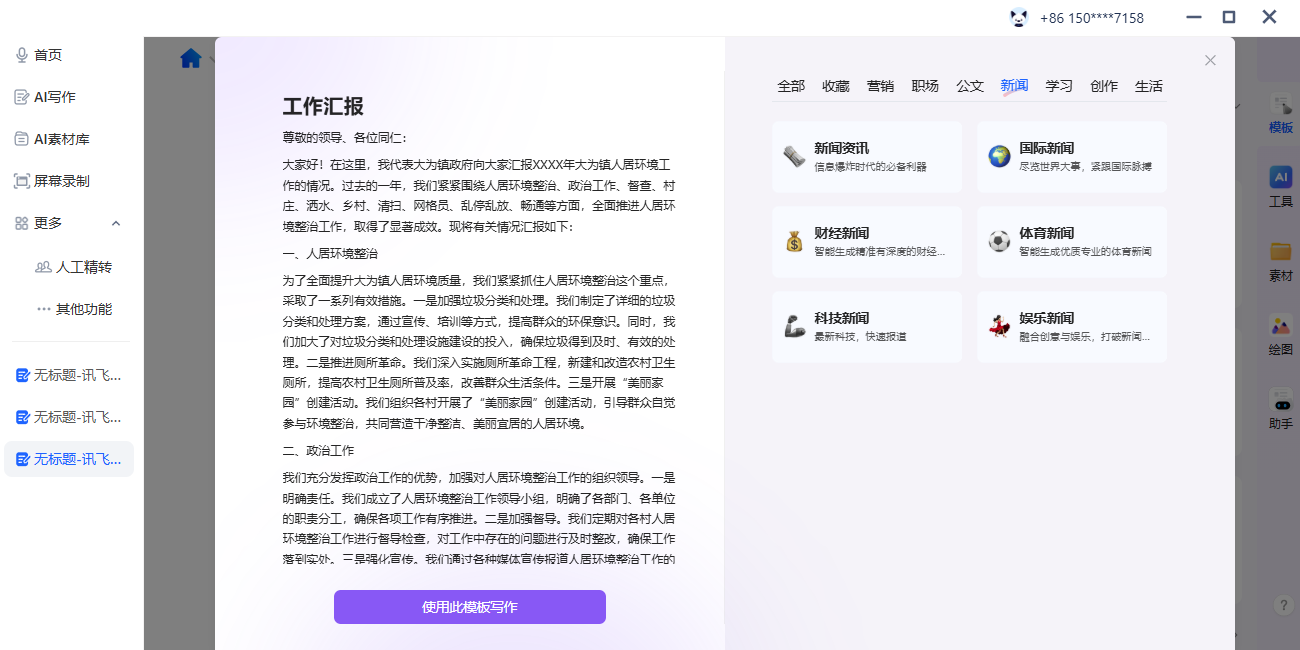Select the 其他功能 sidebar item
1300x650 pixels.
coord(83,309)
